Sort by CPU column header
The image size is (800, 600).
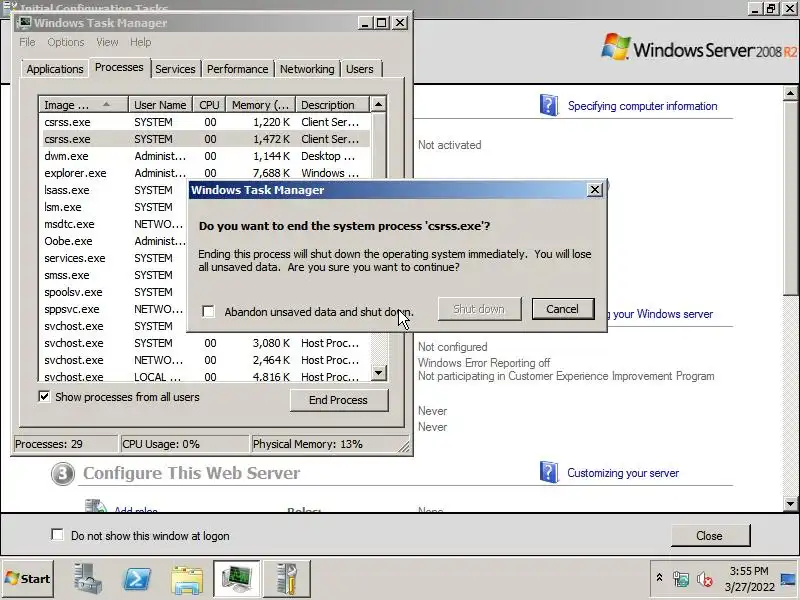(x=209, y=105)
